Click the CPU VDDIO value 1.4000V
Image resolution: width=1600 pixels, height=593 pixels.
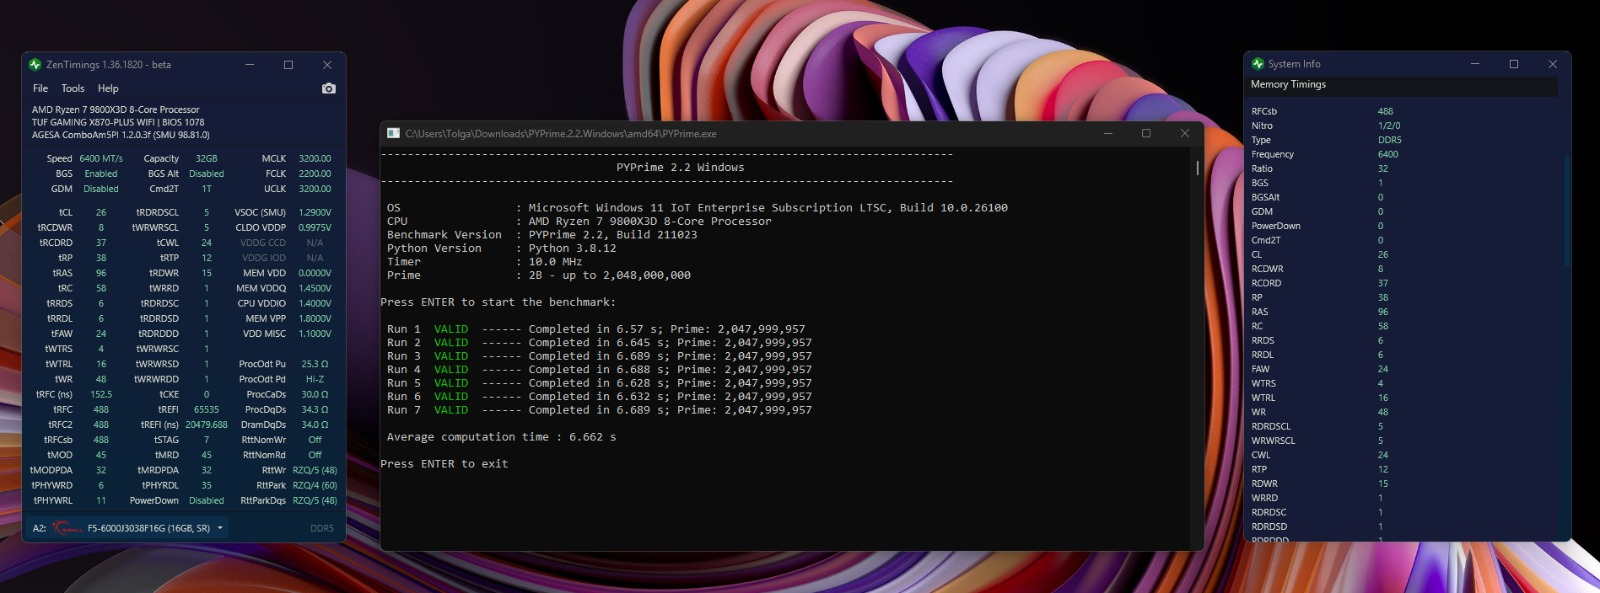[315, 303]
